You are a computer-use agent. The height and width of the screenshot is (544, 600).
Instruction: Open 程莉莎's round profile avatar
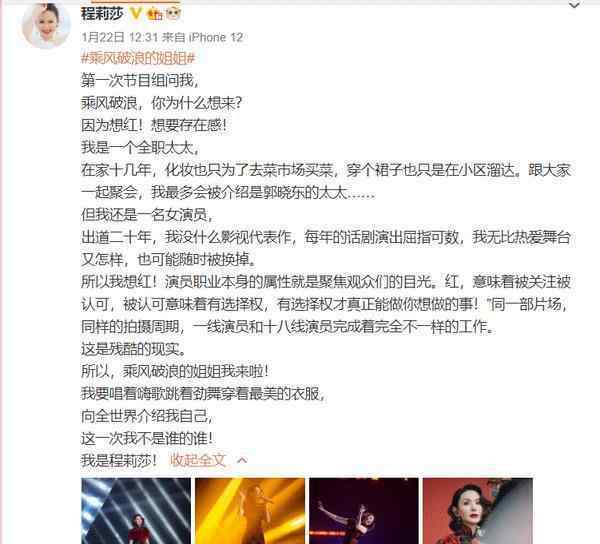point(47,24)
